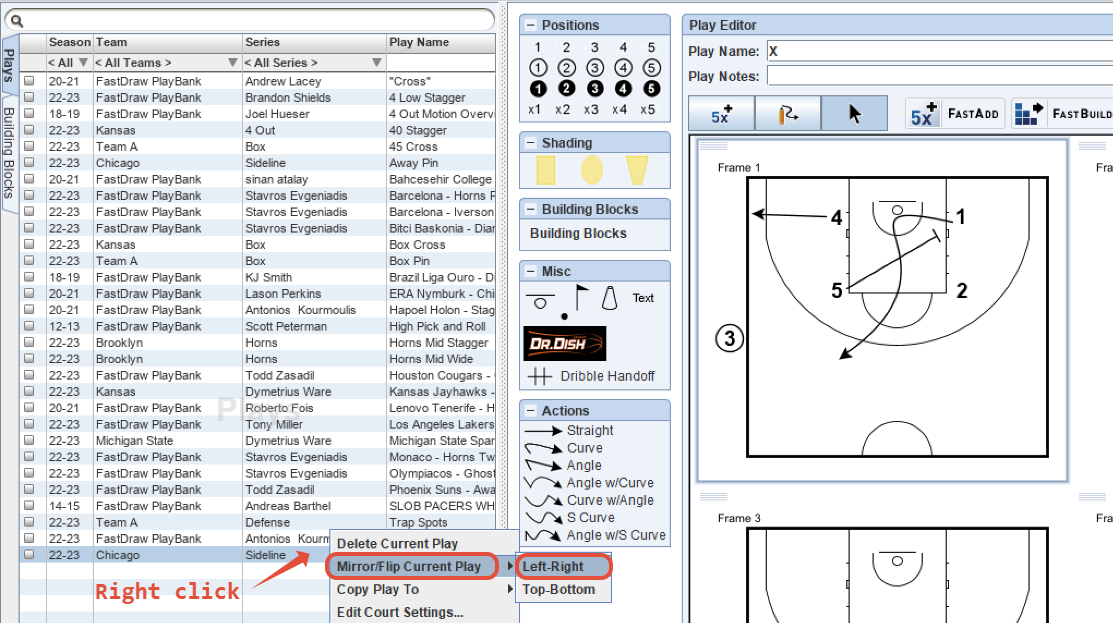Activate the pointer selection tool
The image size is (1113, 623).
coord(855,114)
